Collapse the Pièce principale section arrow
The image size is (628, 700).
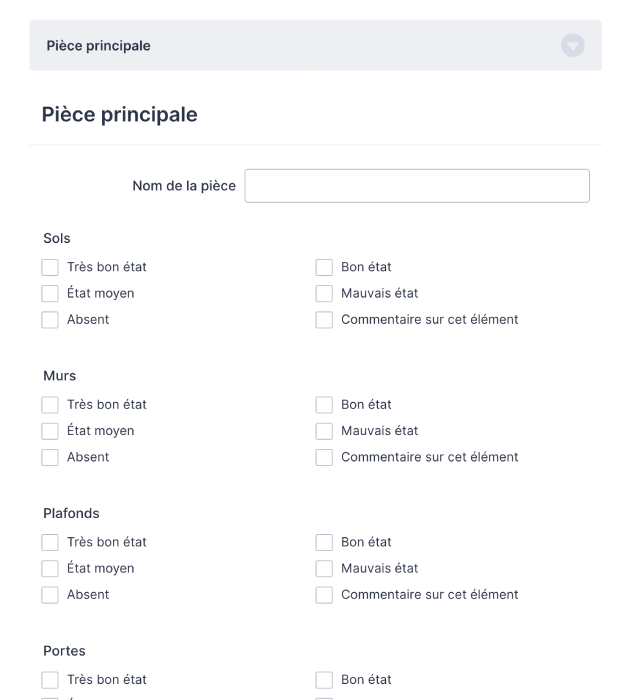(x=572, y=45)
